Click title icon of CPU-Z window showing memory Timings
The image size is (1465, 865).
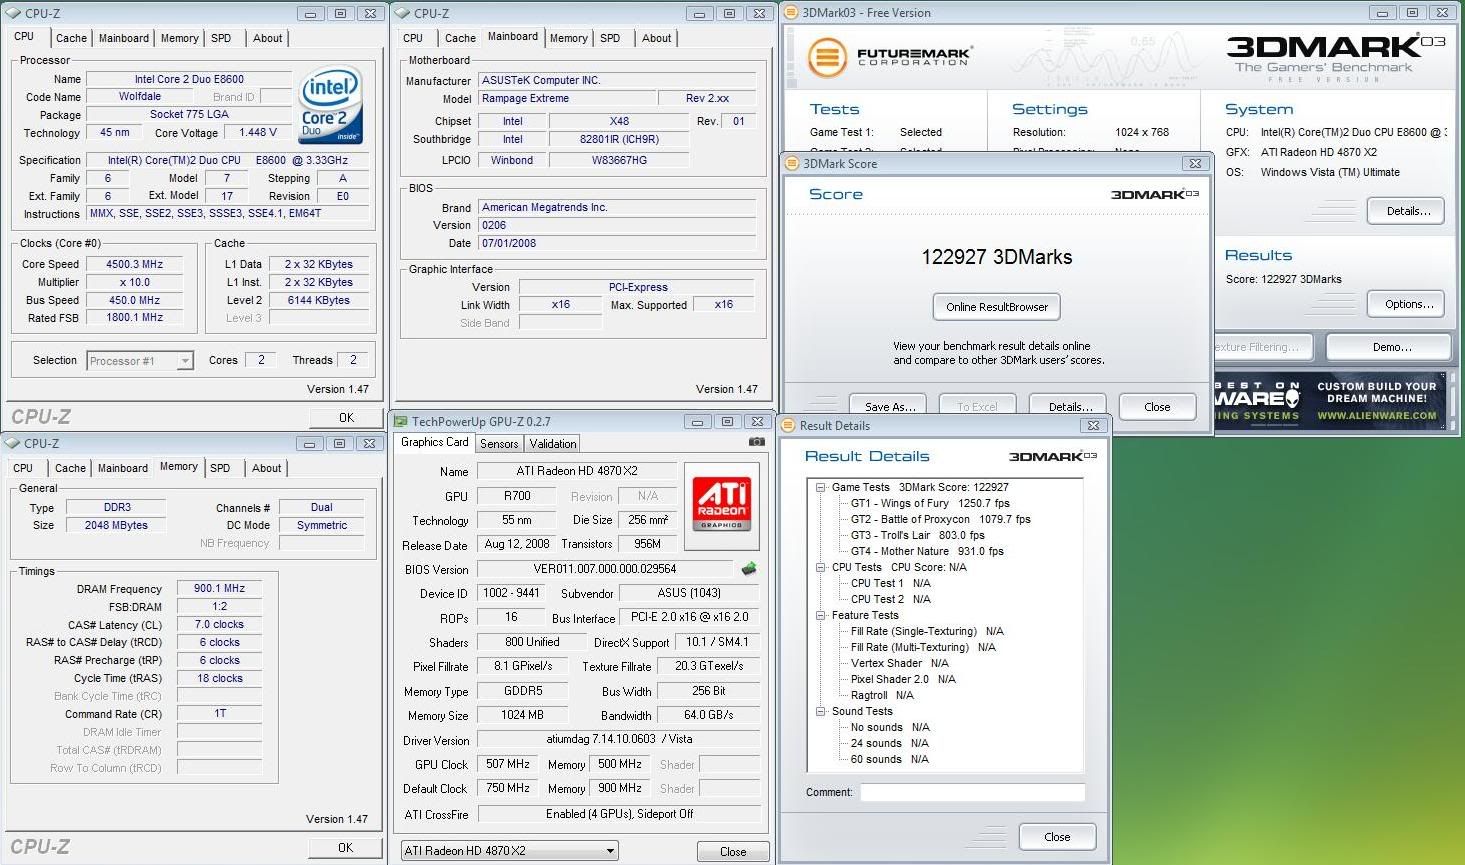13,443
